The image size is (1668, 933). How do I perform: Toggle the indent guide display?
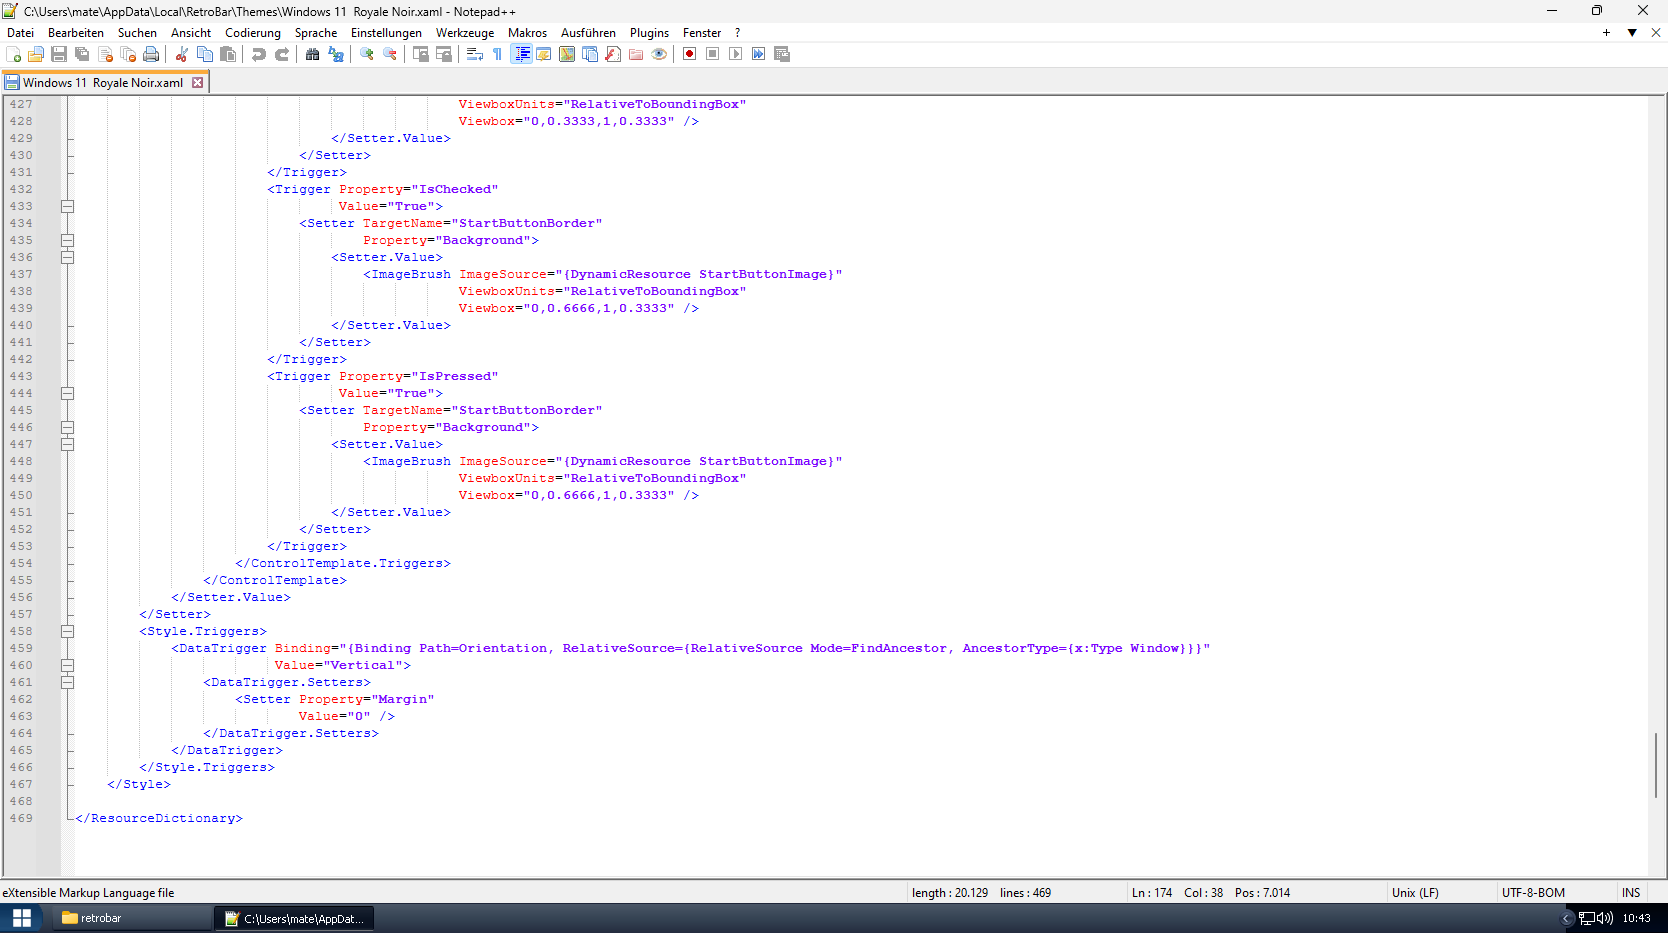521,54
